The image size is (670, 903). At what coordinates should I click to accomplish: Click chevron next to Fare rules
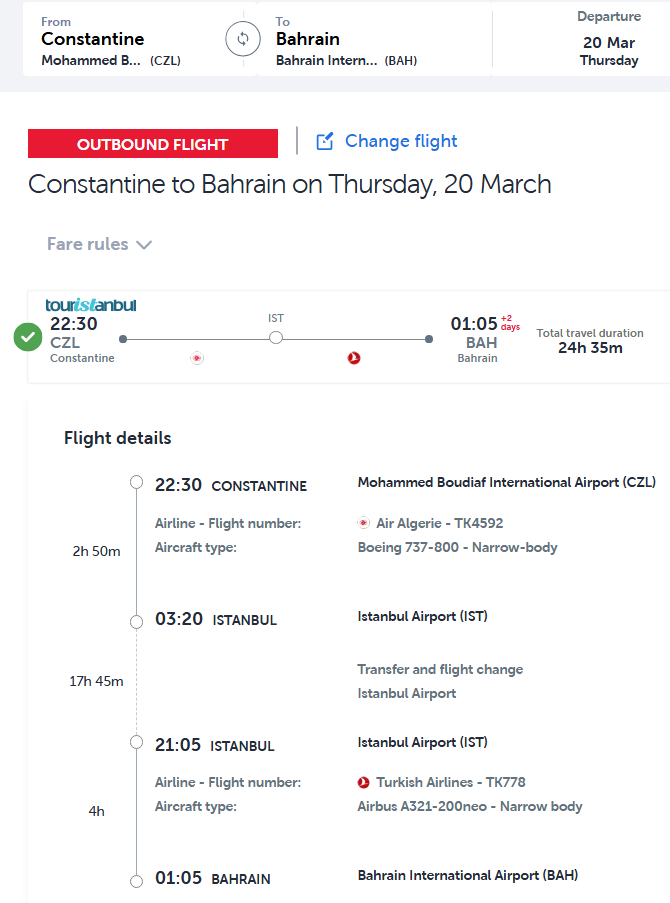[x=143, y=245]
